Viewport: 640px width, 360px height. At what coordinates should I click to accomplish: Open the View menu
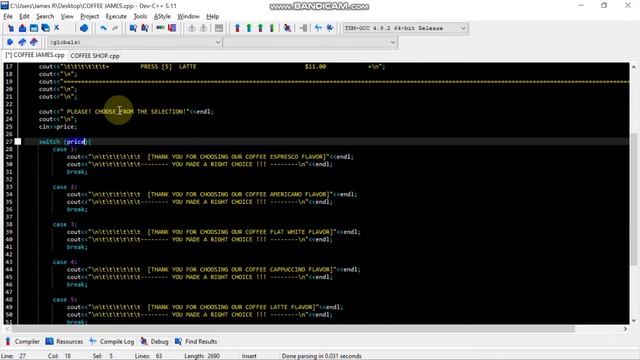(67, 16)
